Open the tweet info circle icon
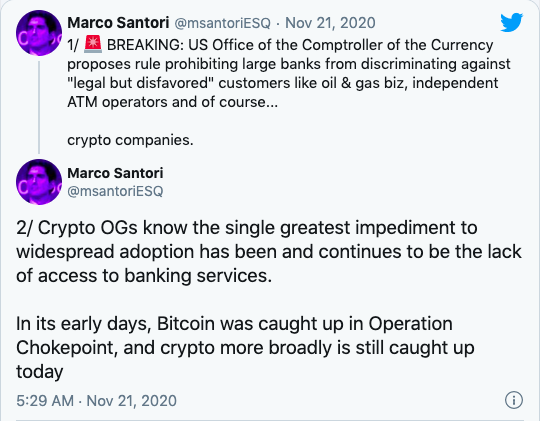This screenshot has width=540, height=421. pyautogui.click(x=514, y=400)
